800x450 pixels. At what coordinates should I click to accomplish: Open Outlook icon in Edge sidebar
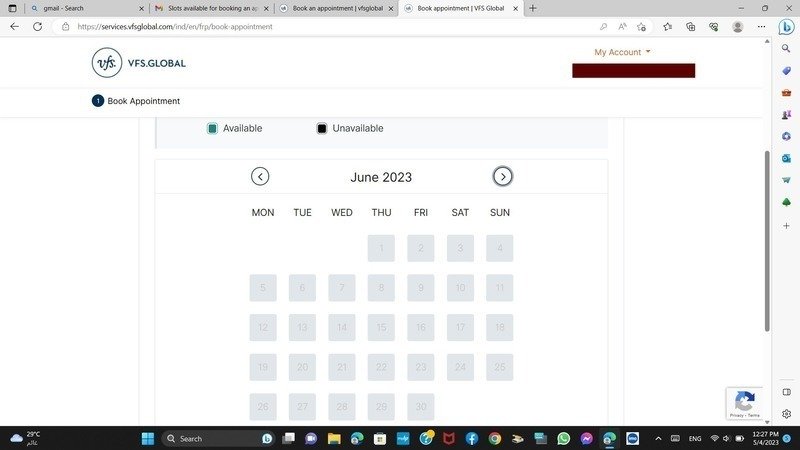[x=786, y=158]
